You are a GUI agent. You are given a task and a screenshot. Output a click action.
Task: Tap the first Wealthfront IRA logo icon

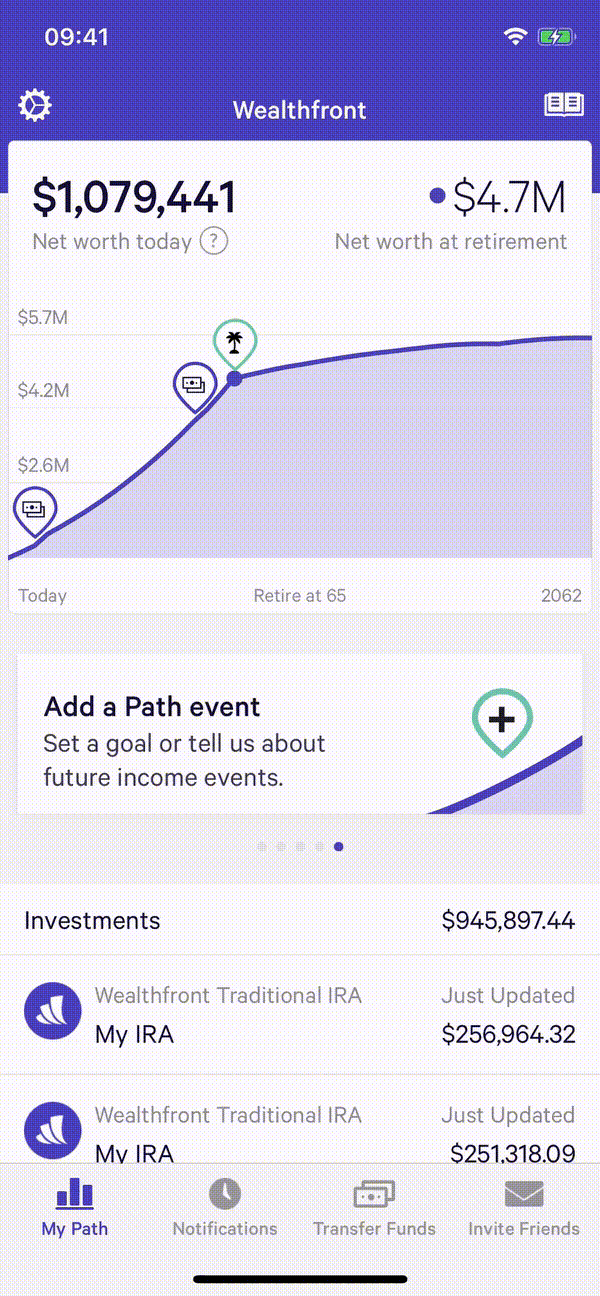click(x=52, y=1014)
